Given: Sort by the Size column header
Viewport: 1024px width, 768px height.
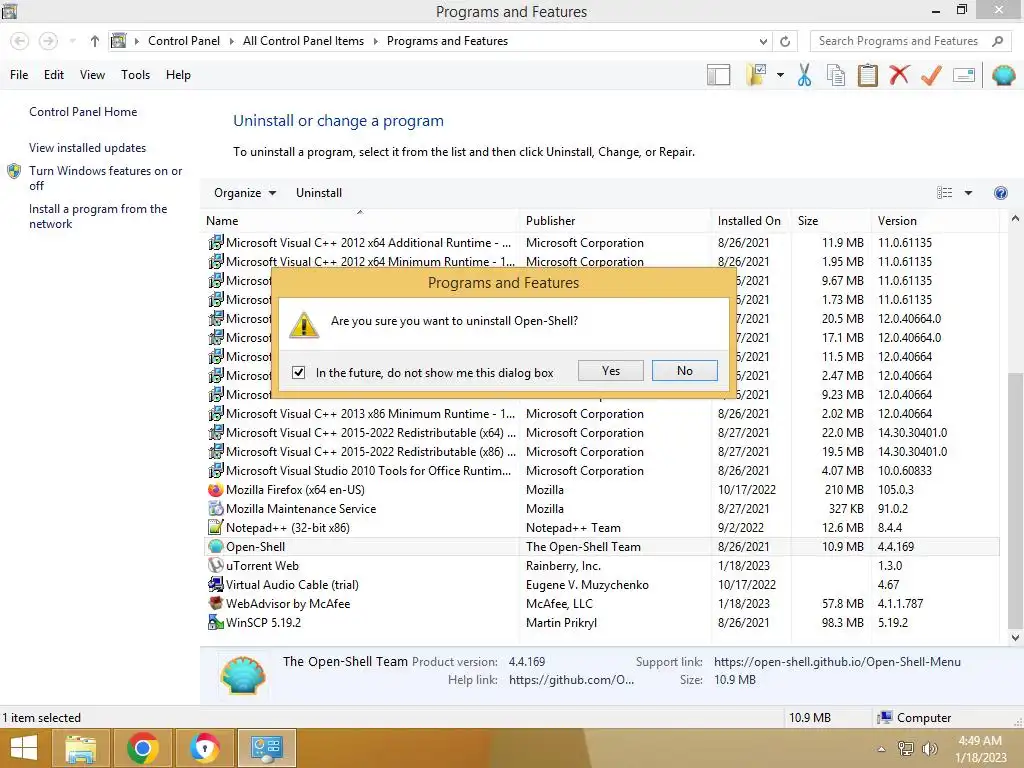Looking at the screenshot, I should [x=831, y=221].
